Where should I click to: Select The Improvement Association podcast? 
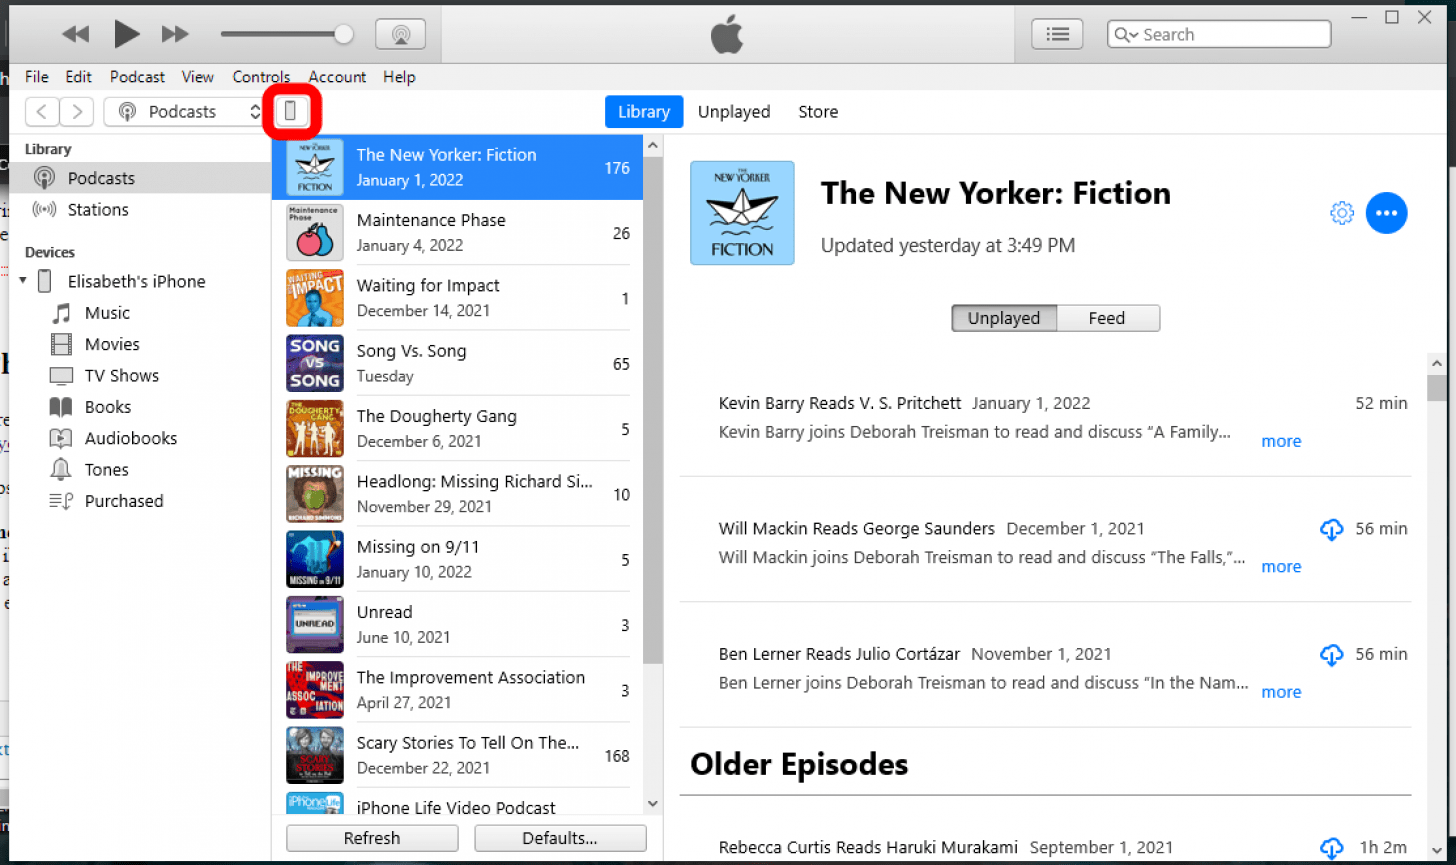point(457,689)
